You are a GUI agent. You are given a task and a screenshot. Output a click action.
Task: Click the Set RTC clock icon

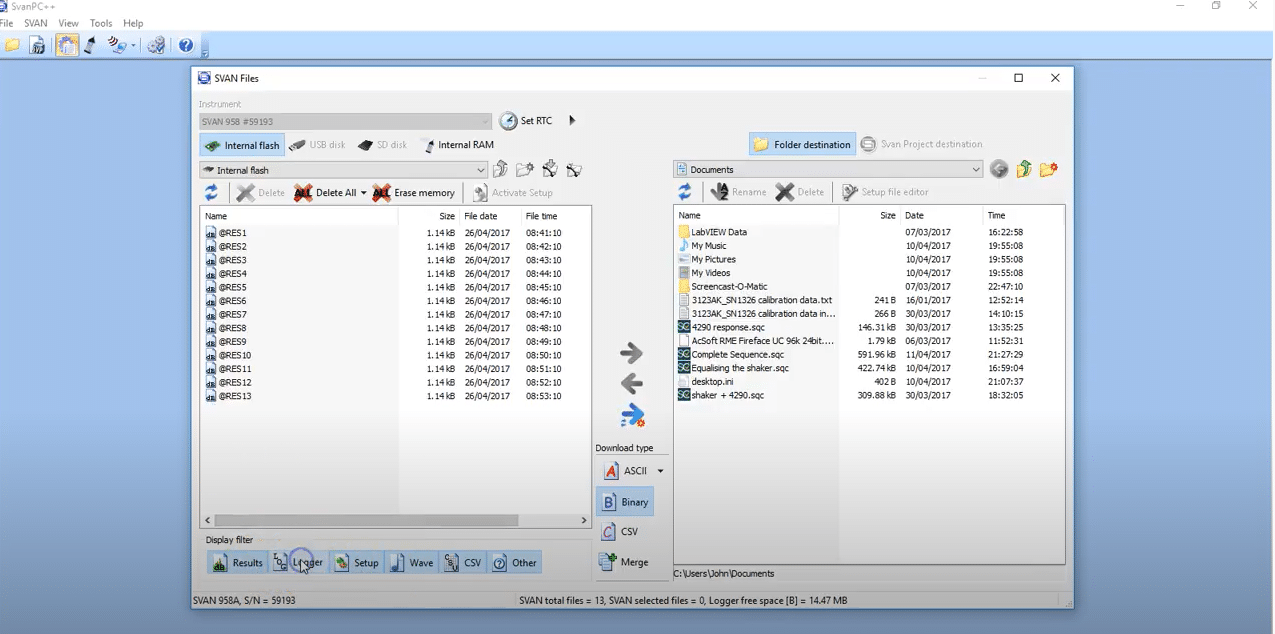point(509,121)
